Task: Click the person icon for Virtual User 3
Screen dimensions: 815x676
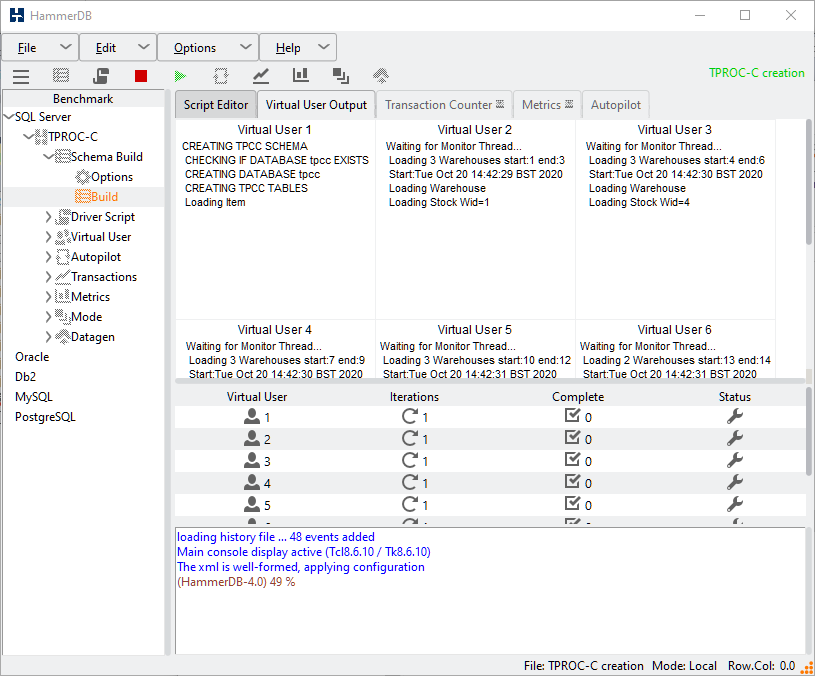Action: 252,460
